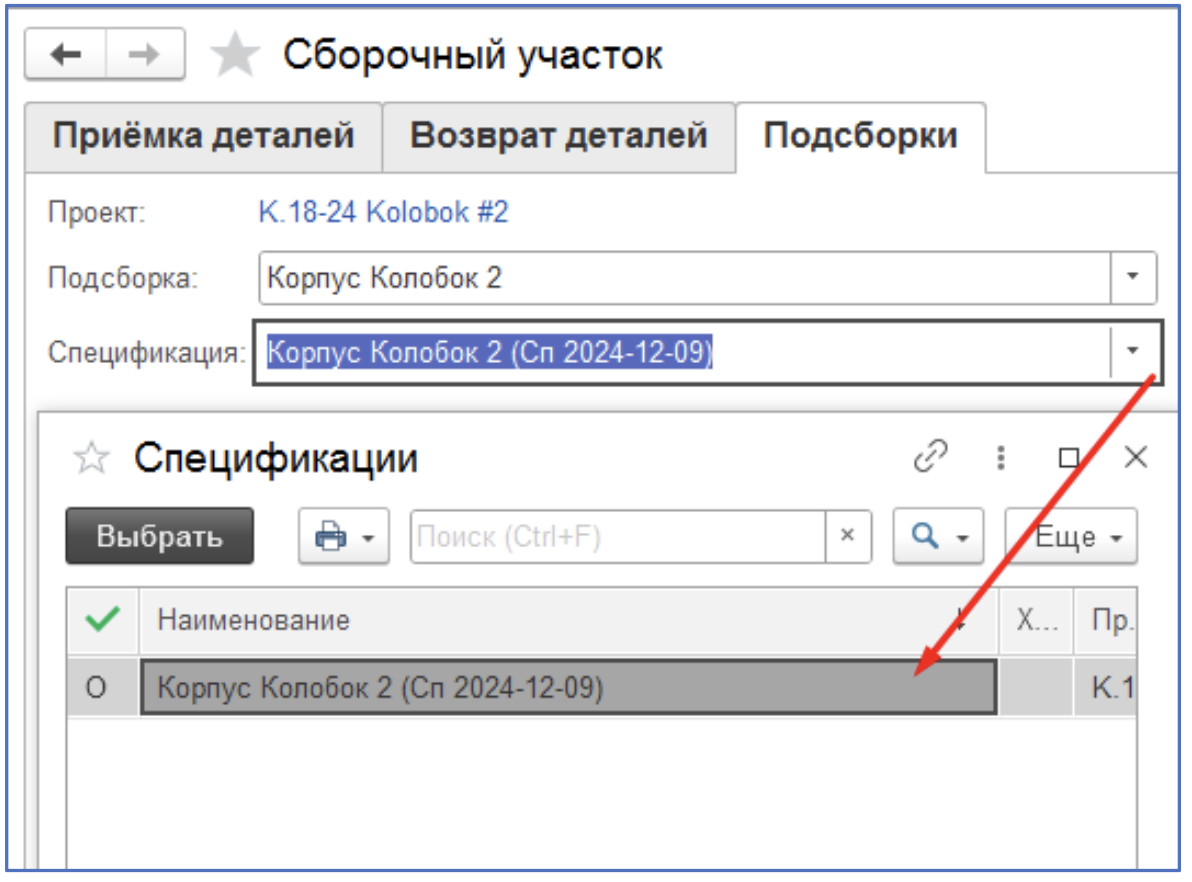Open the magnifier search options dropdown
This screenshot has height=882, width=1192.
938,537
